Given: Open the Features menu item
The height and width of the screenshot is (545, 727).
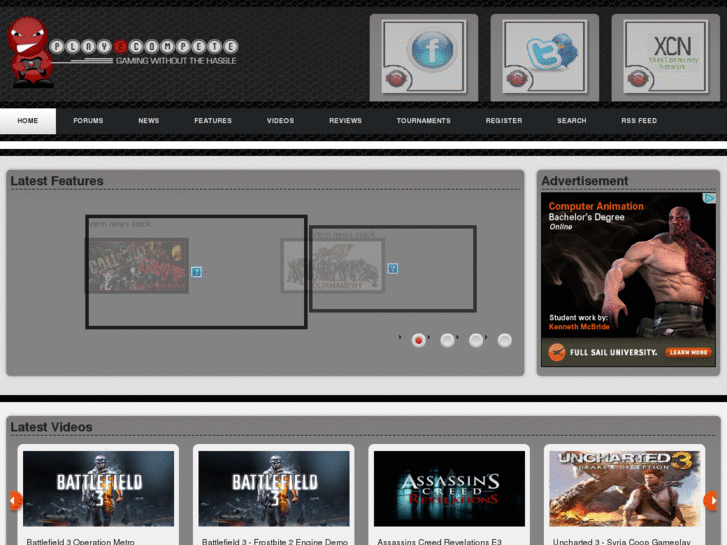Looking at the screenshot, I should coord(213,121).
